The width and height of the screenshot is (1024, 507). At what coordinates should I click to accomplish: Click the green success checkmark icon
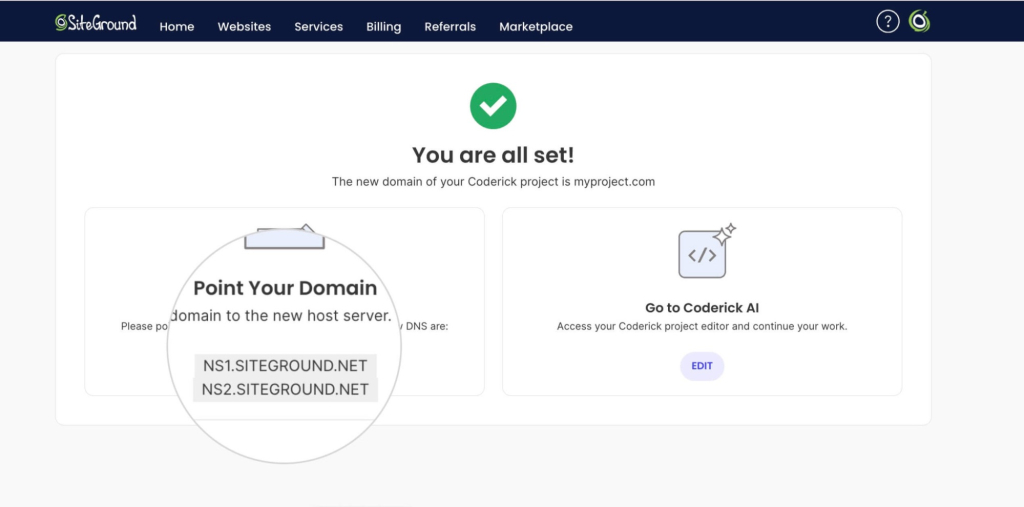tap(493, 106)
